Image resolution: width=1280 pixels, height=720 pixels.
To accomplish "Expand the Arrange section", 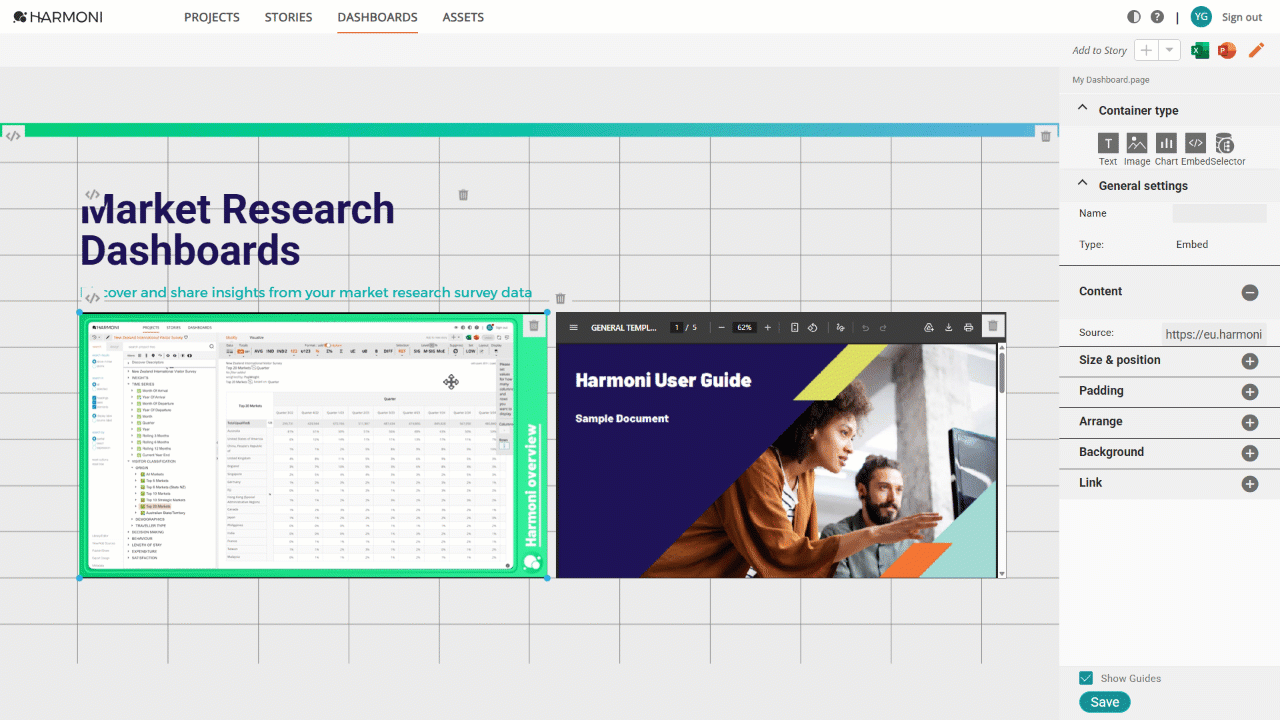I will 1250,423.
